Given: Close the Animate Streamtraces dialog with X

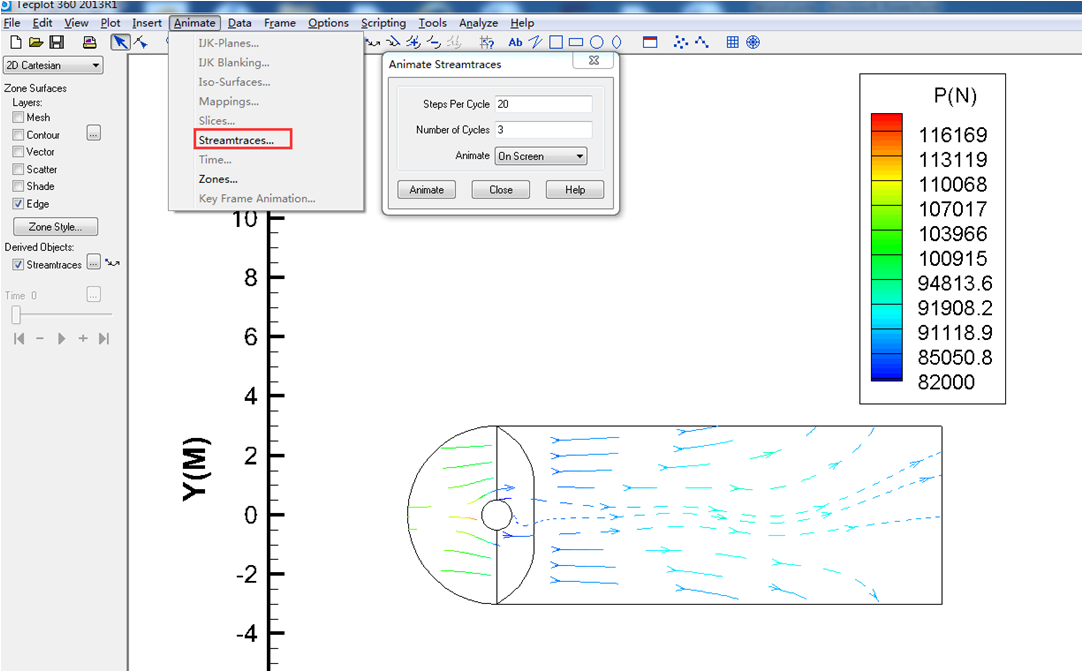Looking at the screenshot, I should click(x=593, y=61).
